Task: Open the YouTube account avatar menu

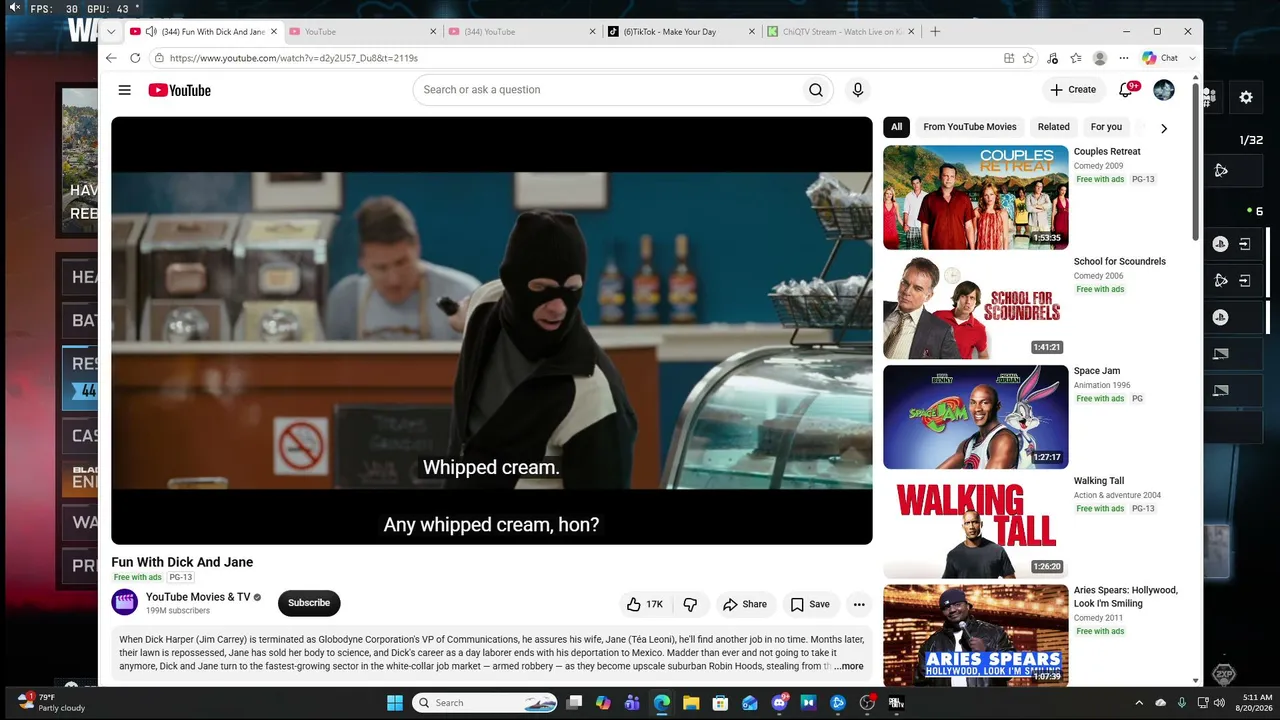Action: pyautogui.click(x=1164, y=90)
